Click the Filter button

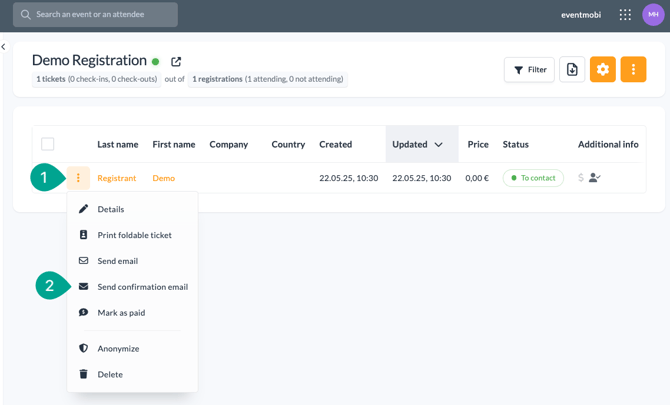click(x=529, y=70)
